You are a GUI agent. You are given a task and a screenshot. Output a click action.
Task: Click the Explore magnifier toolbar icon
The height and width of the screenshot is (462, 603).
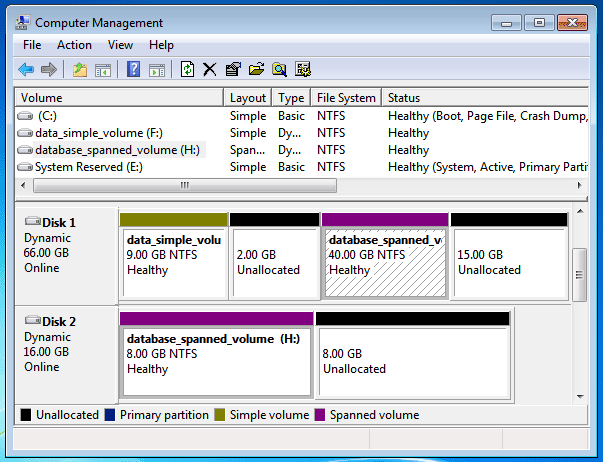click(279, 70)
